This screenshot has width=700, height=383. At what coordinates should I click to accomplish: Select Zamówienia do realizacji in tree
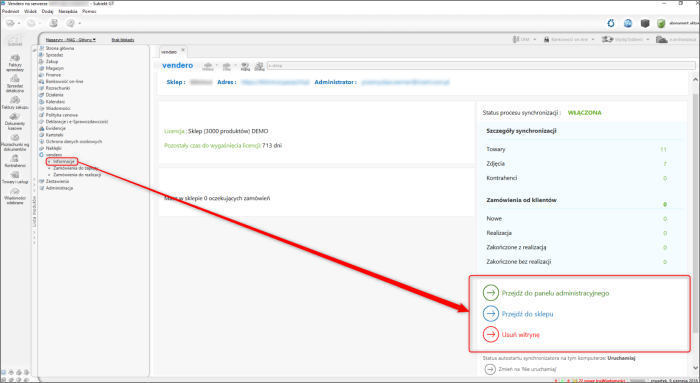[77, 175]
